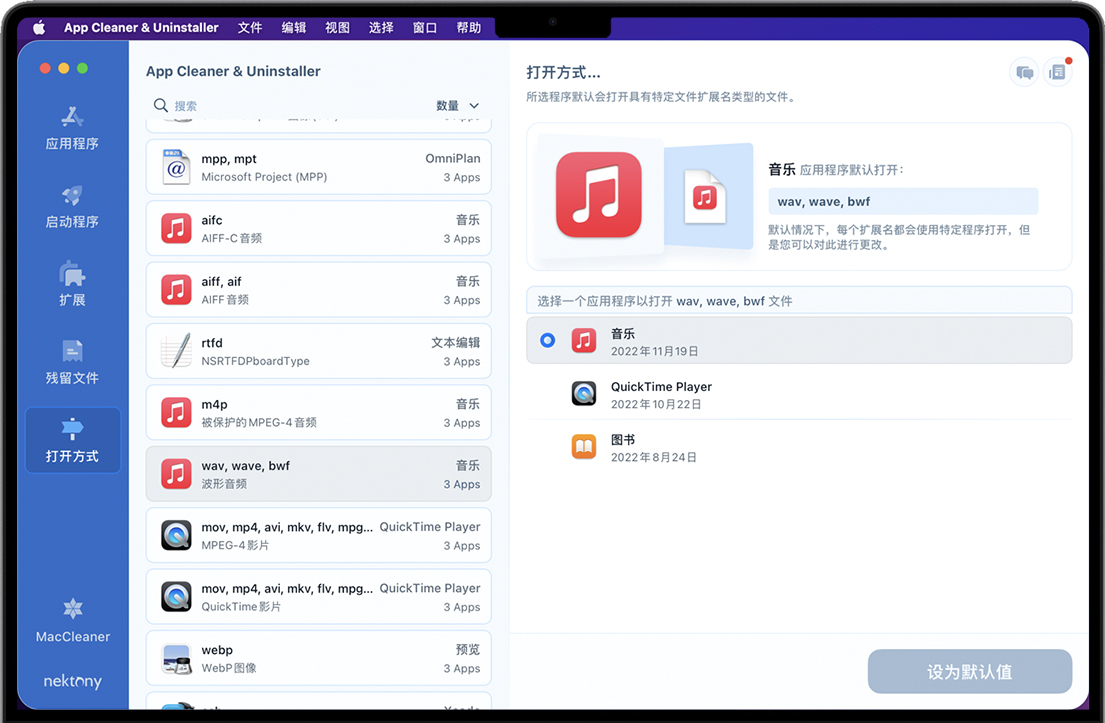The image size is (1105, 723).
Task: Select the AIFF 音频 description text
Action: pos(225,299)
